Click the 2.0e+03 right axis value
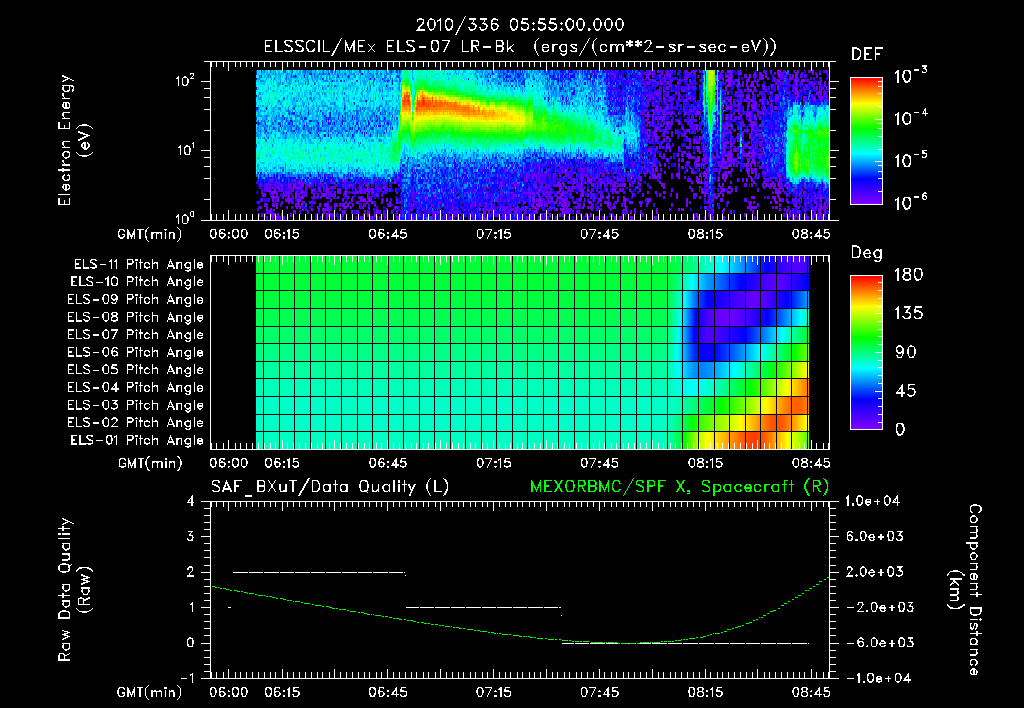The image size is (1024, 708). point(874,571)
